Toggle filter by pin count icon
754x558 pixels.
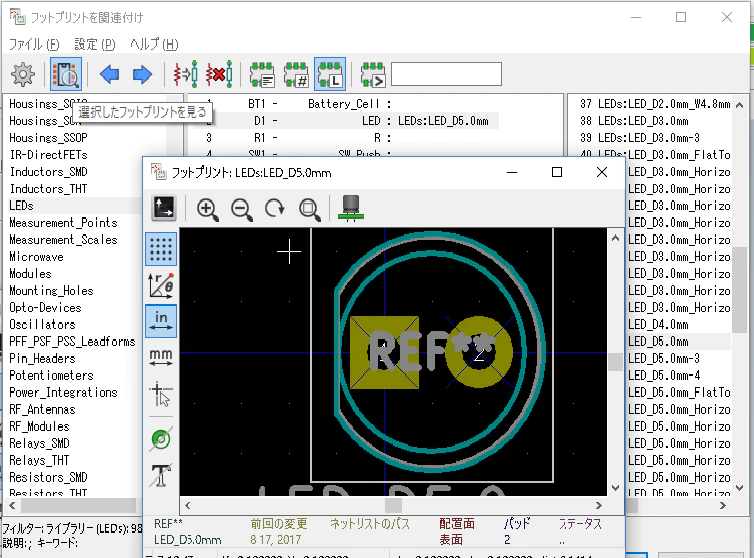click(296, 75)
